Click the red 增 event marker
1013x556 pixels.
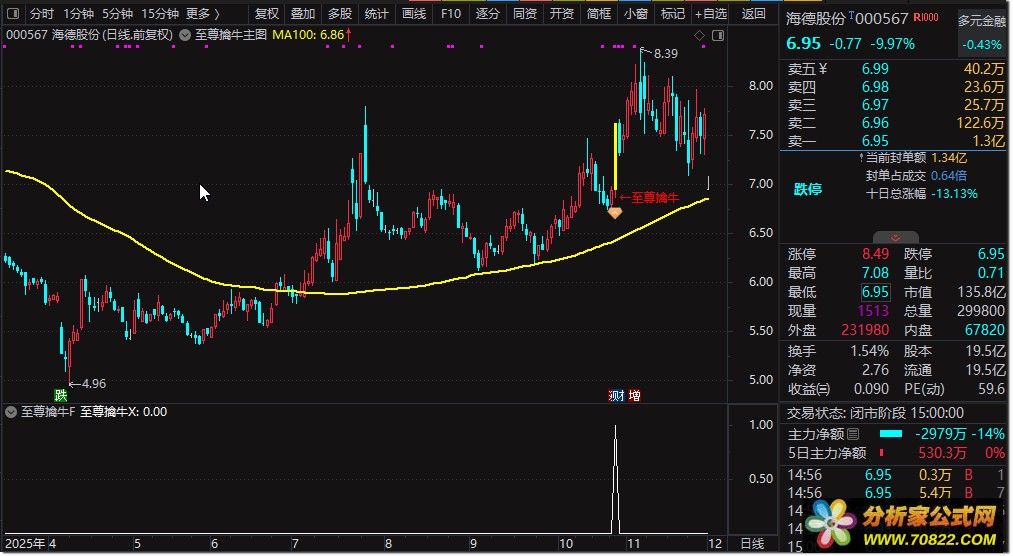(x=634, y=396)
